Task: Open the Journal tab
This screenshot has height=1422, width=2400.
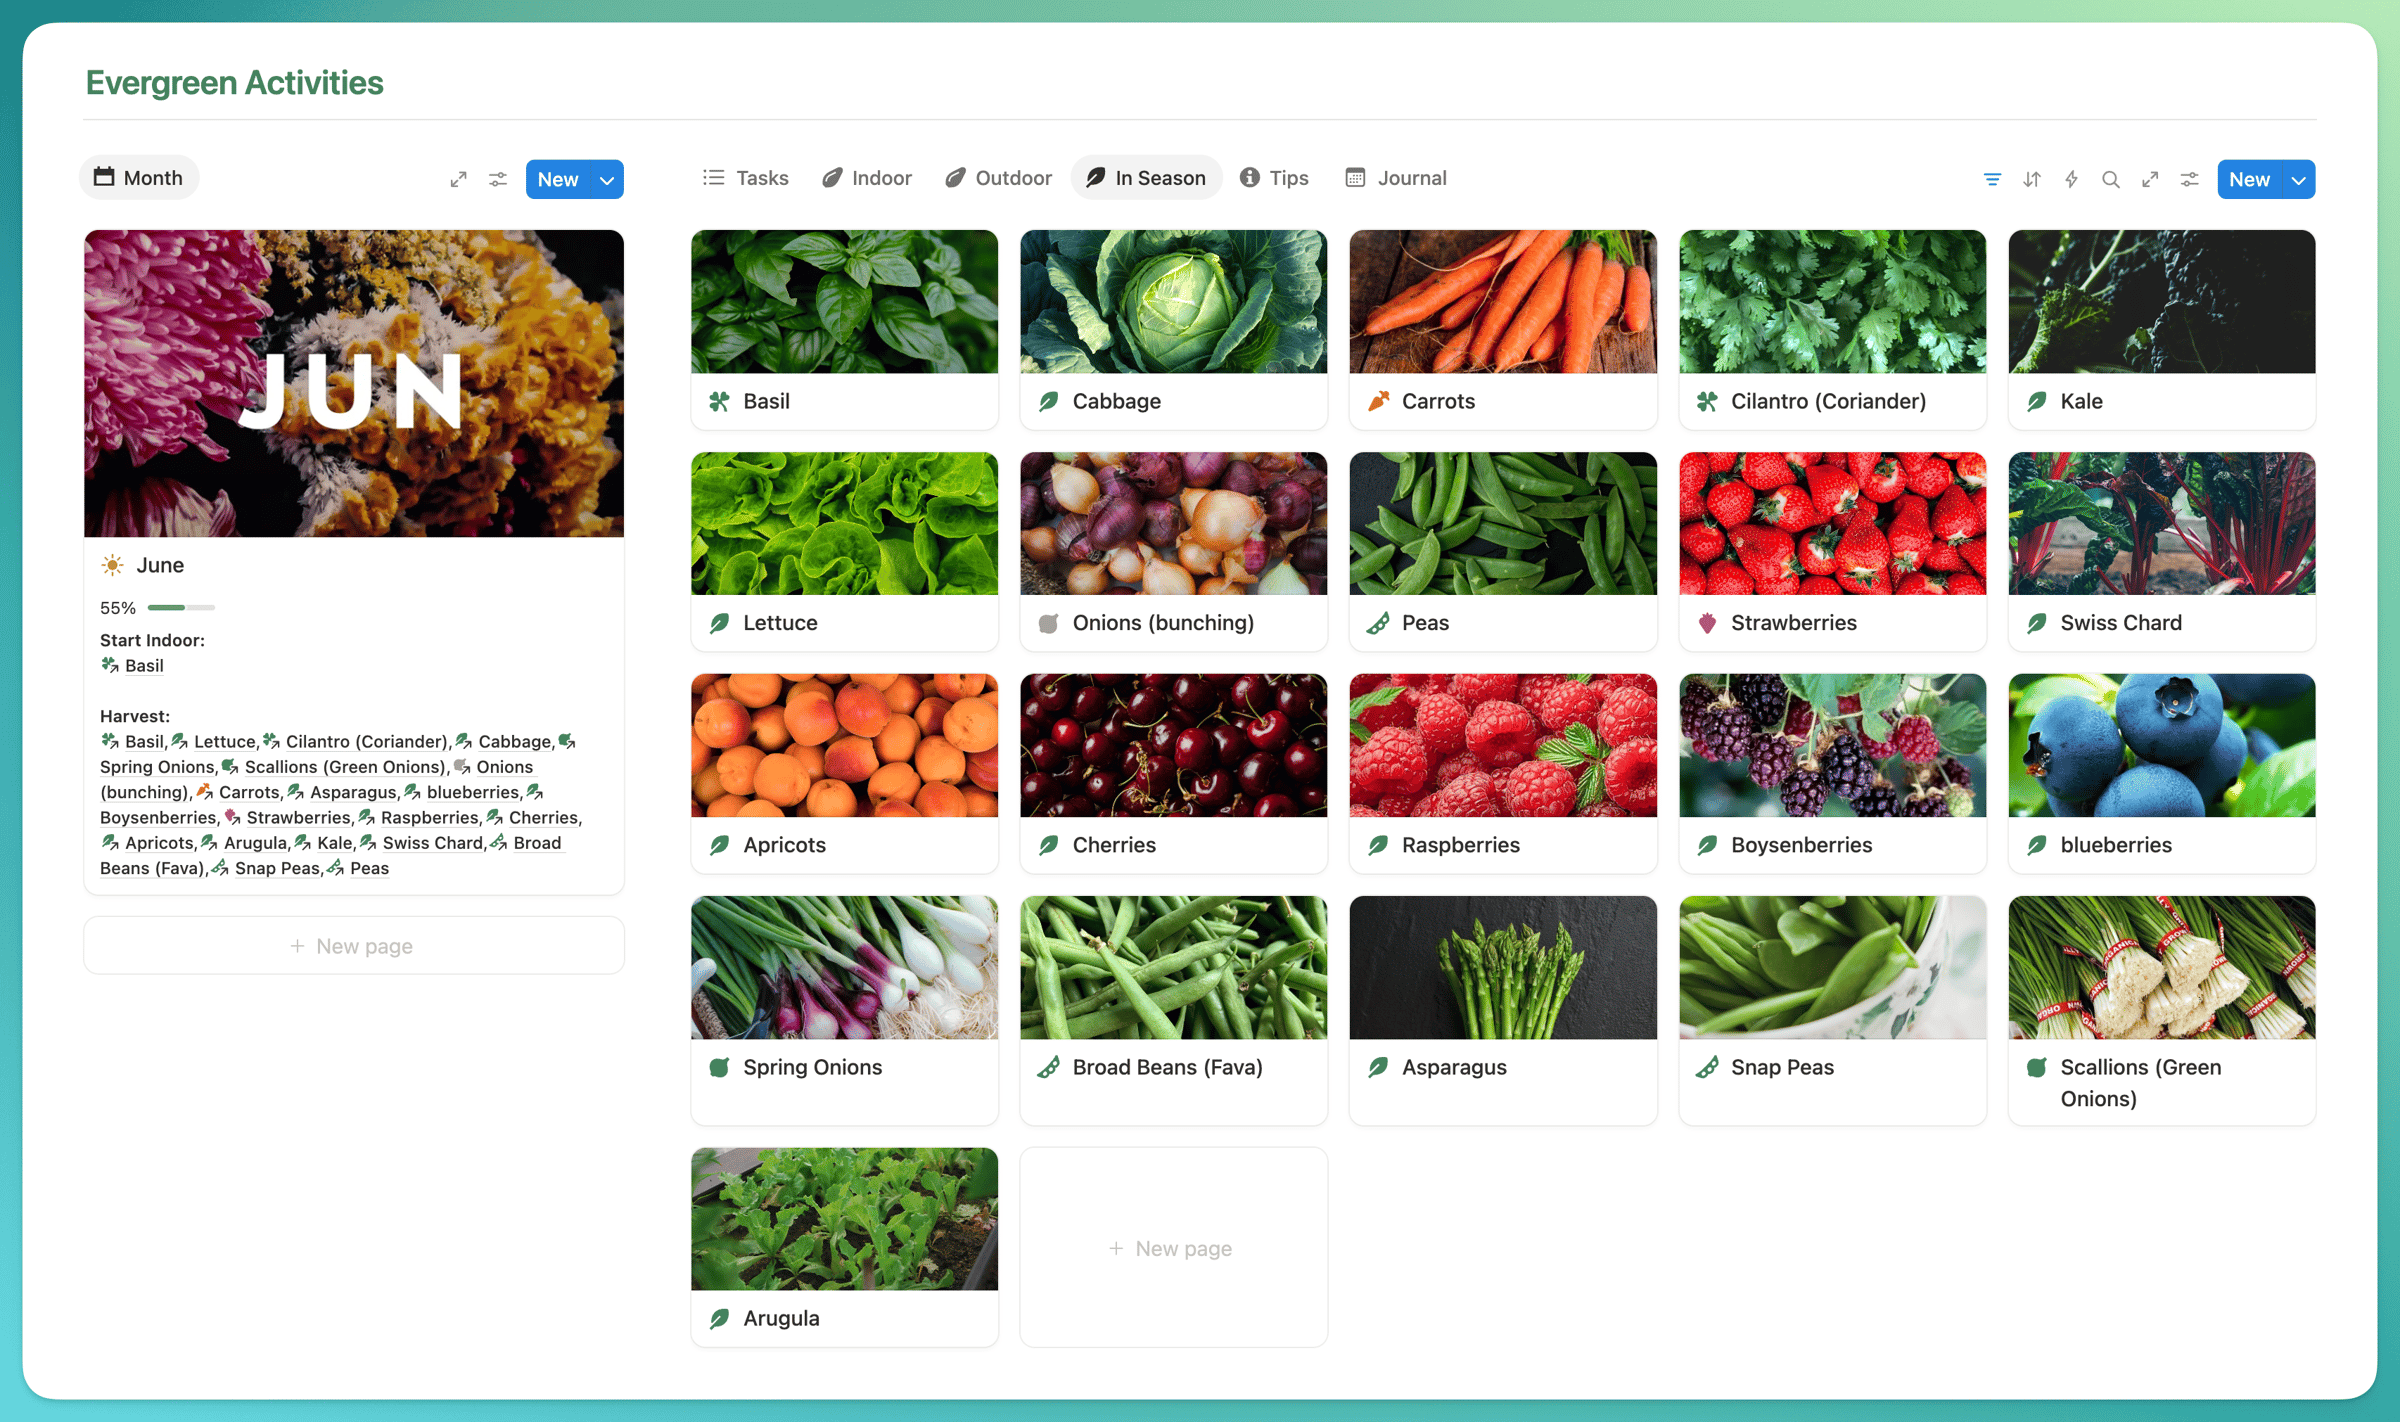Action: tap(1396, 178)
